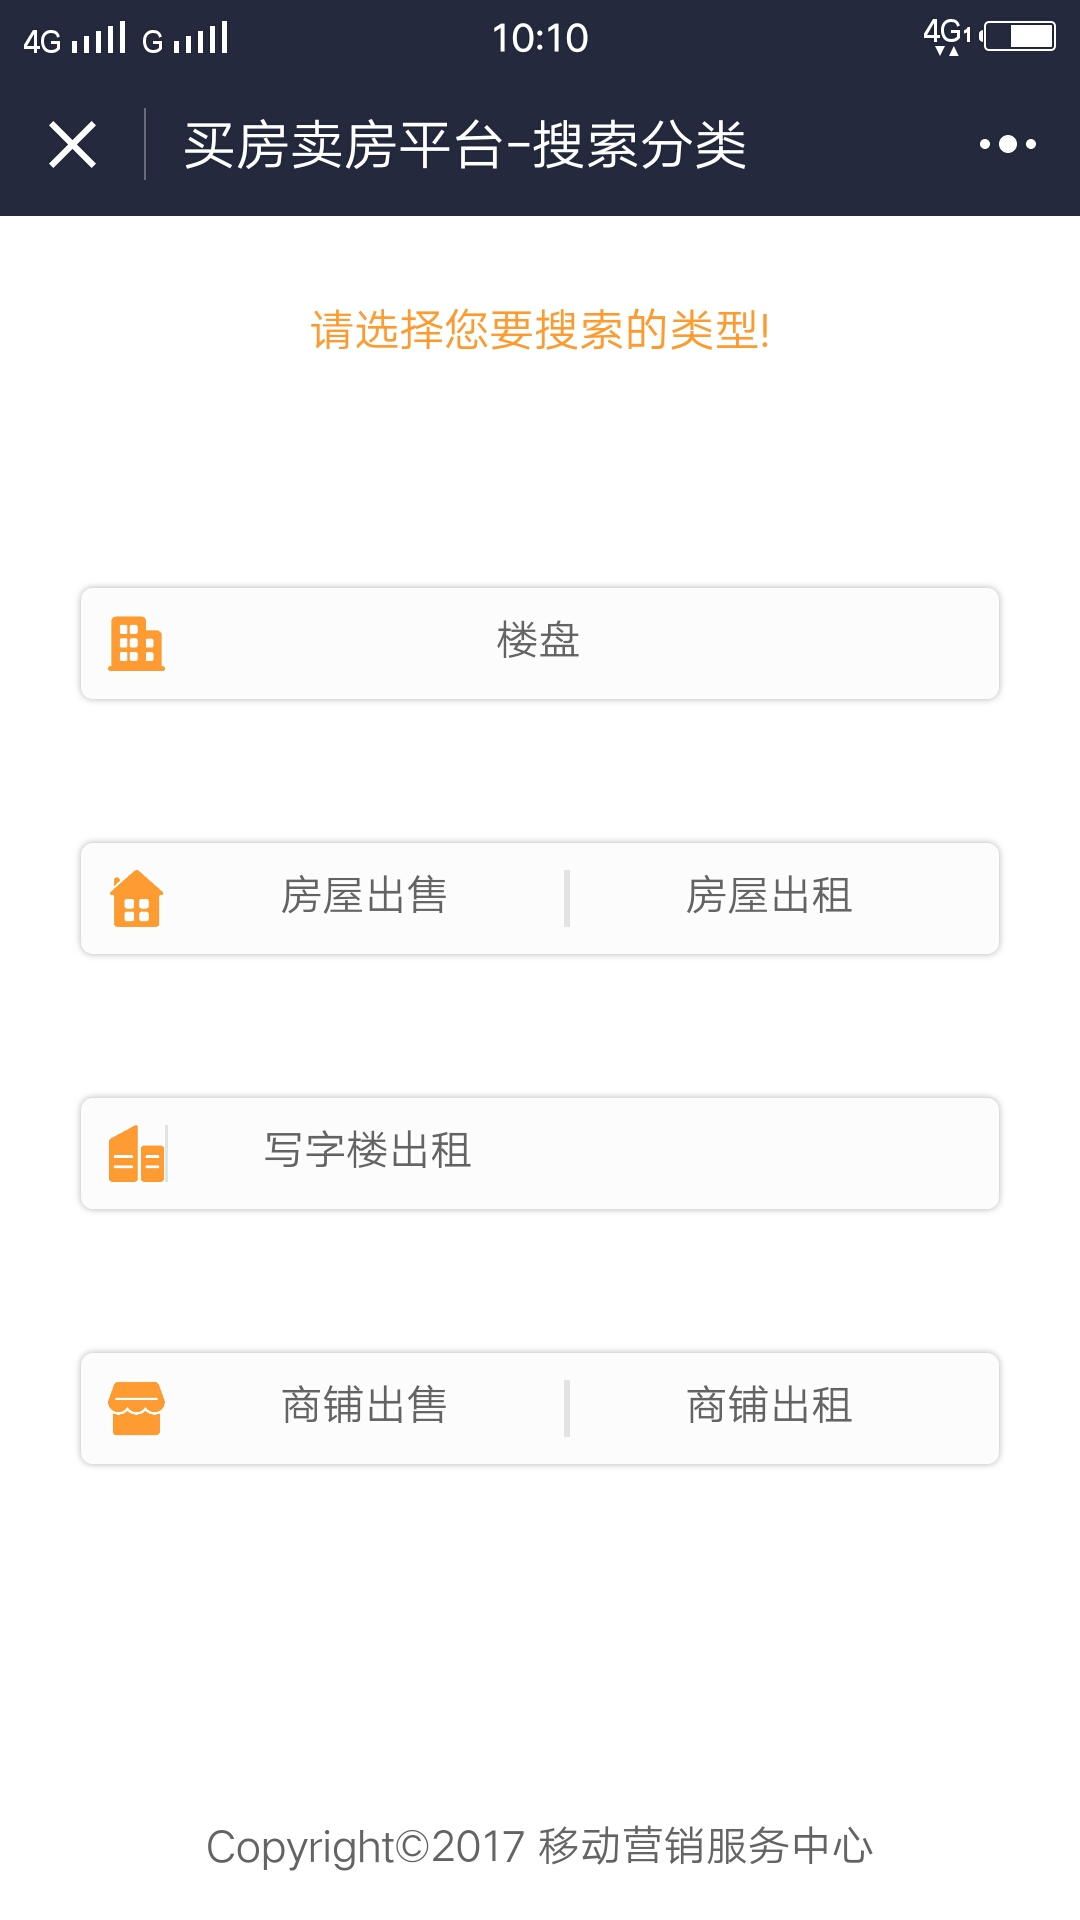The image size is (1080, 1920).
Task: Tap the 10:10 clock in status bar
Action: click(x=540, y=38)
